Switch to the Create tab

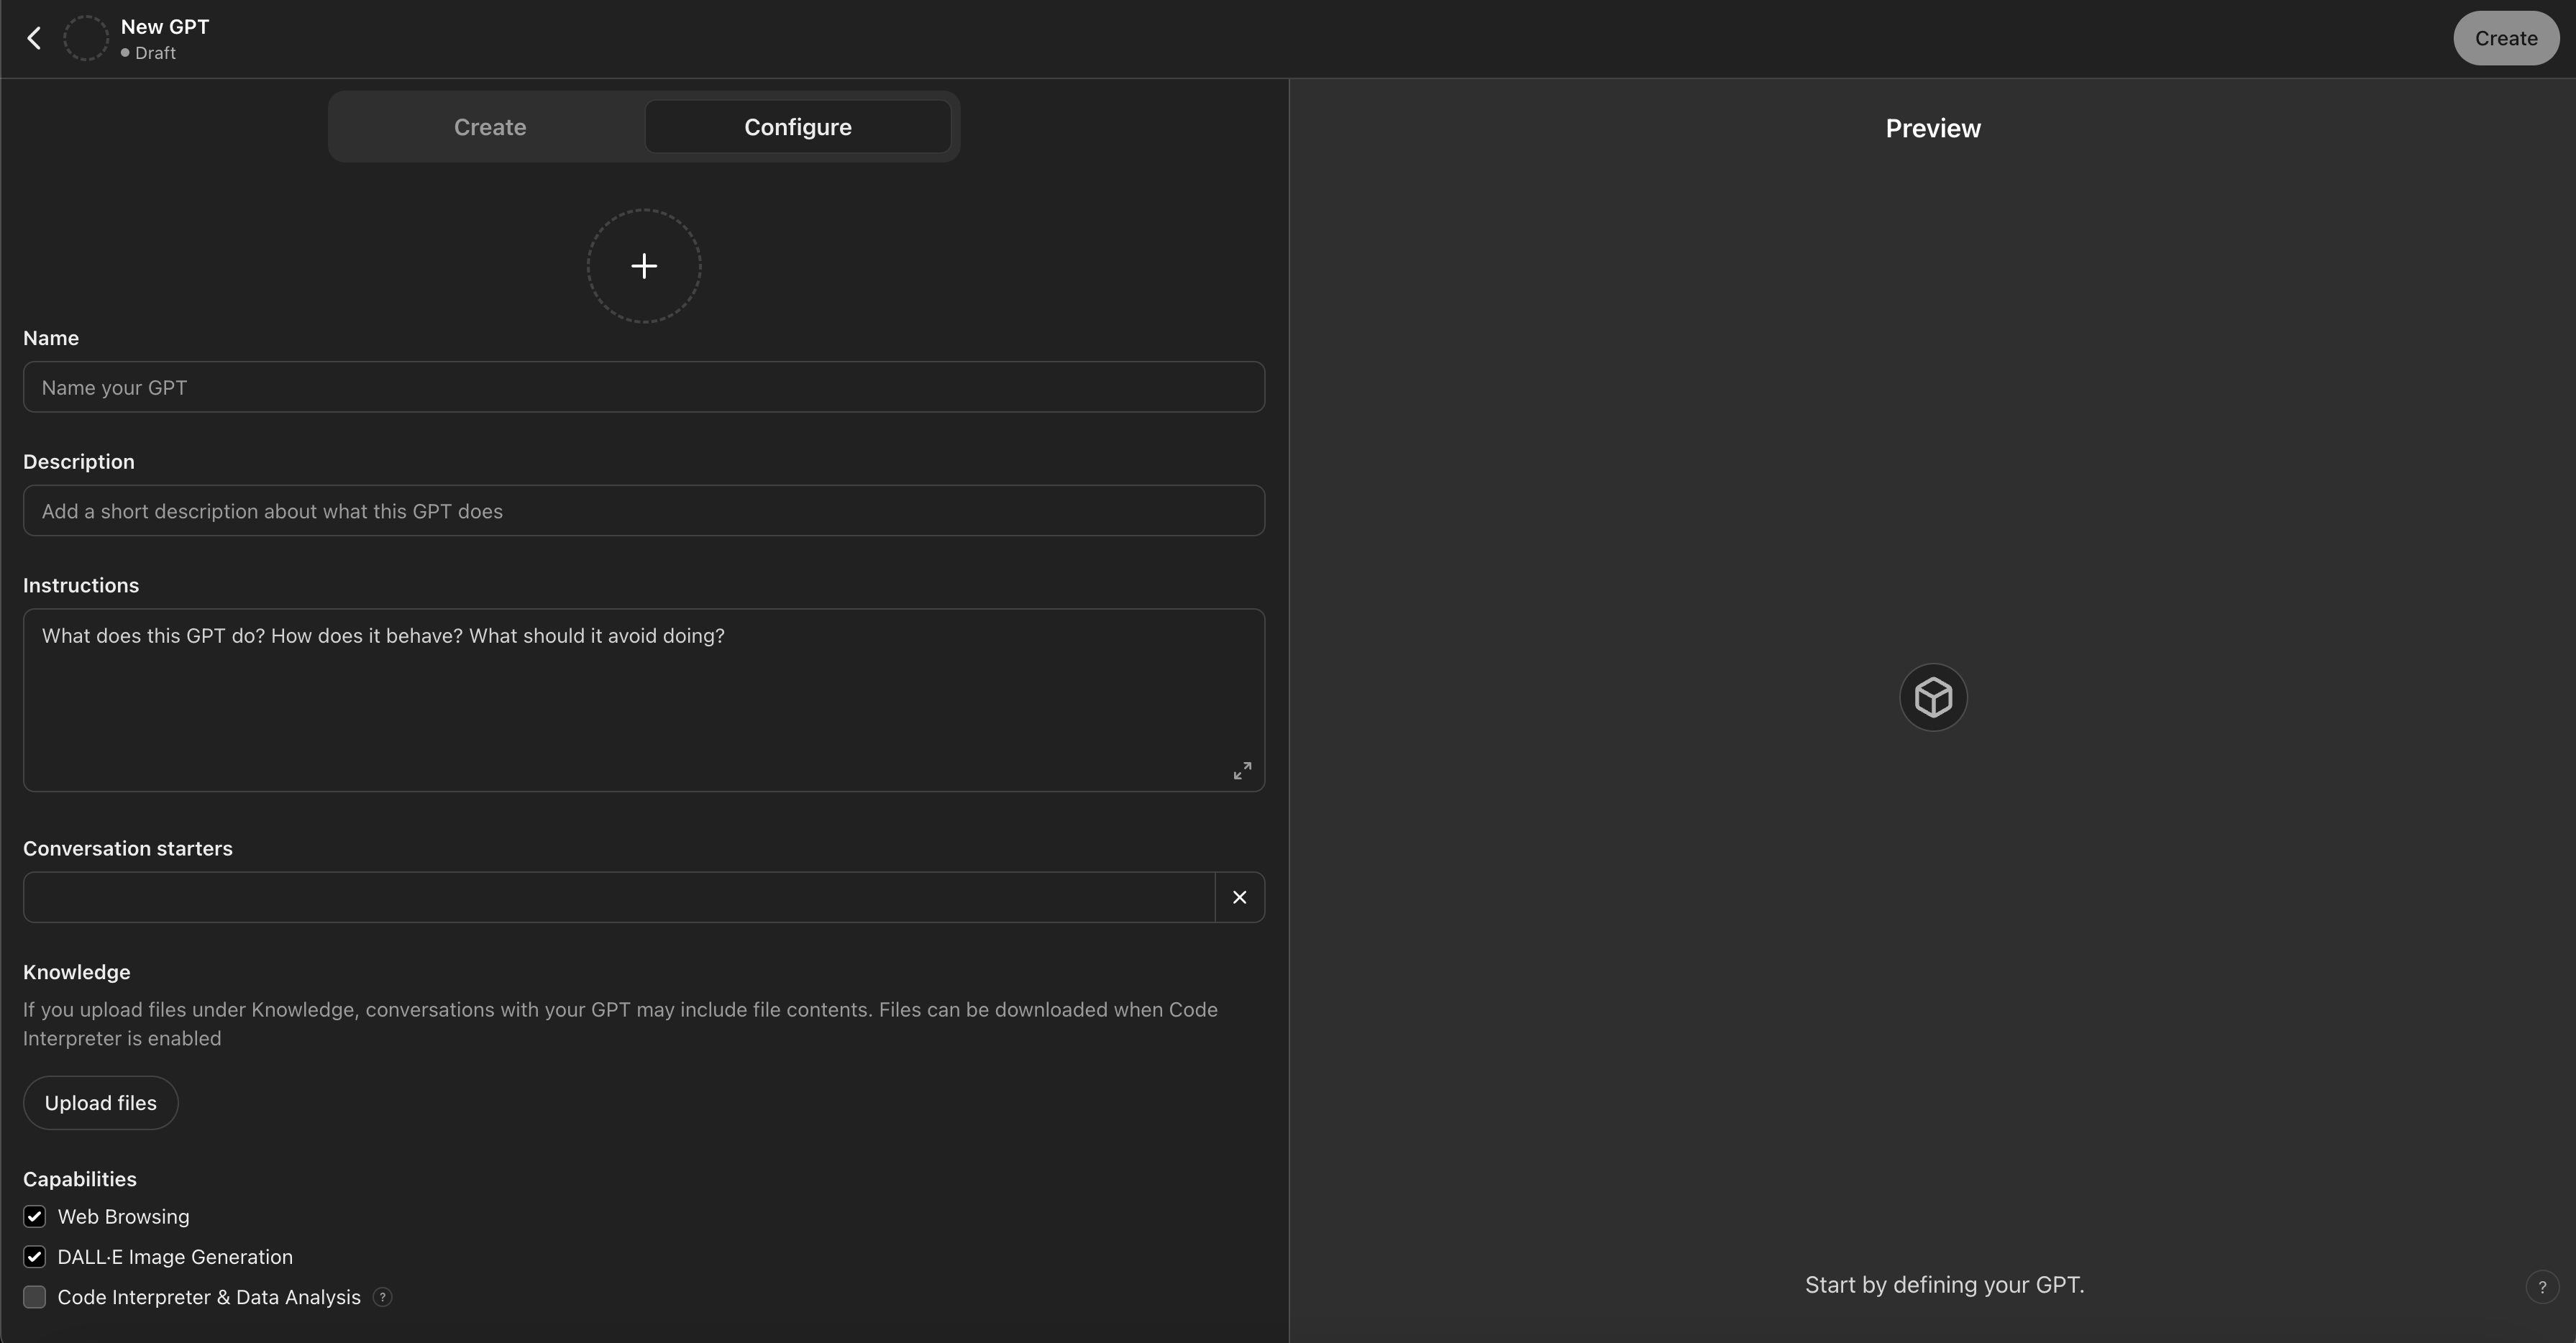490,127
